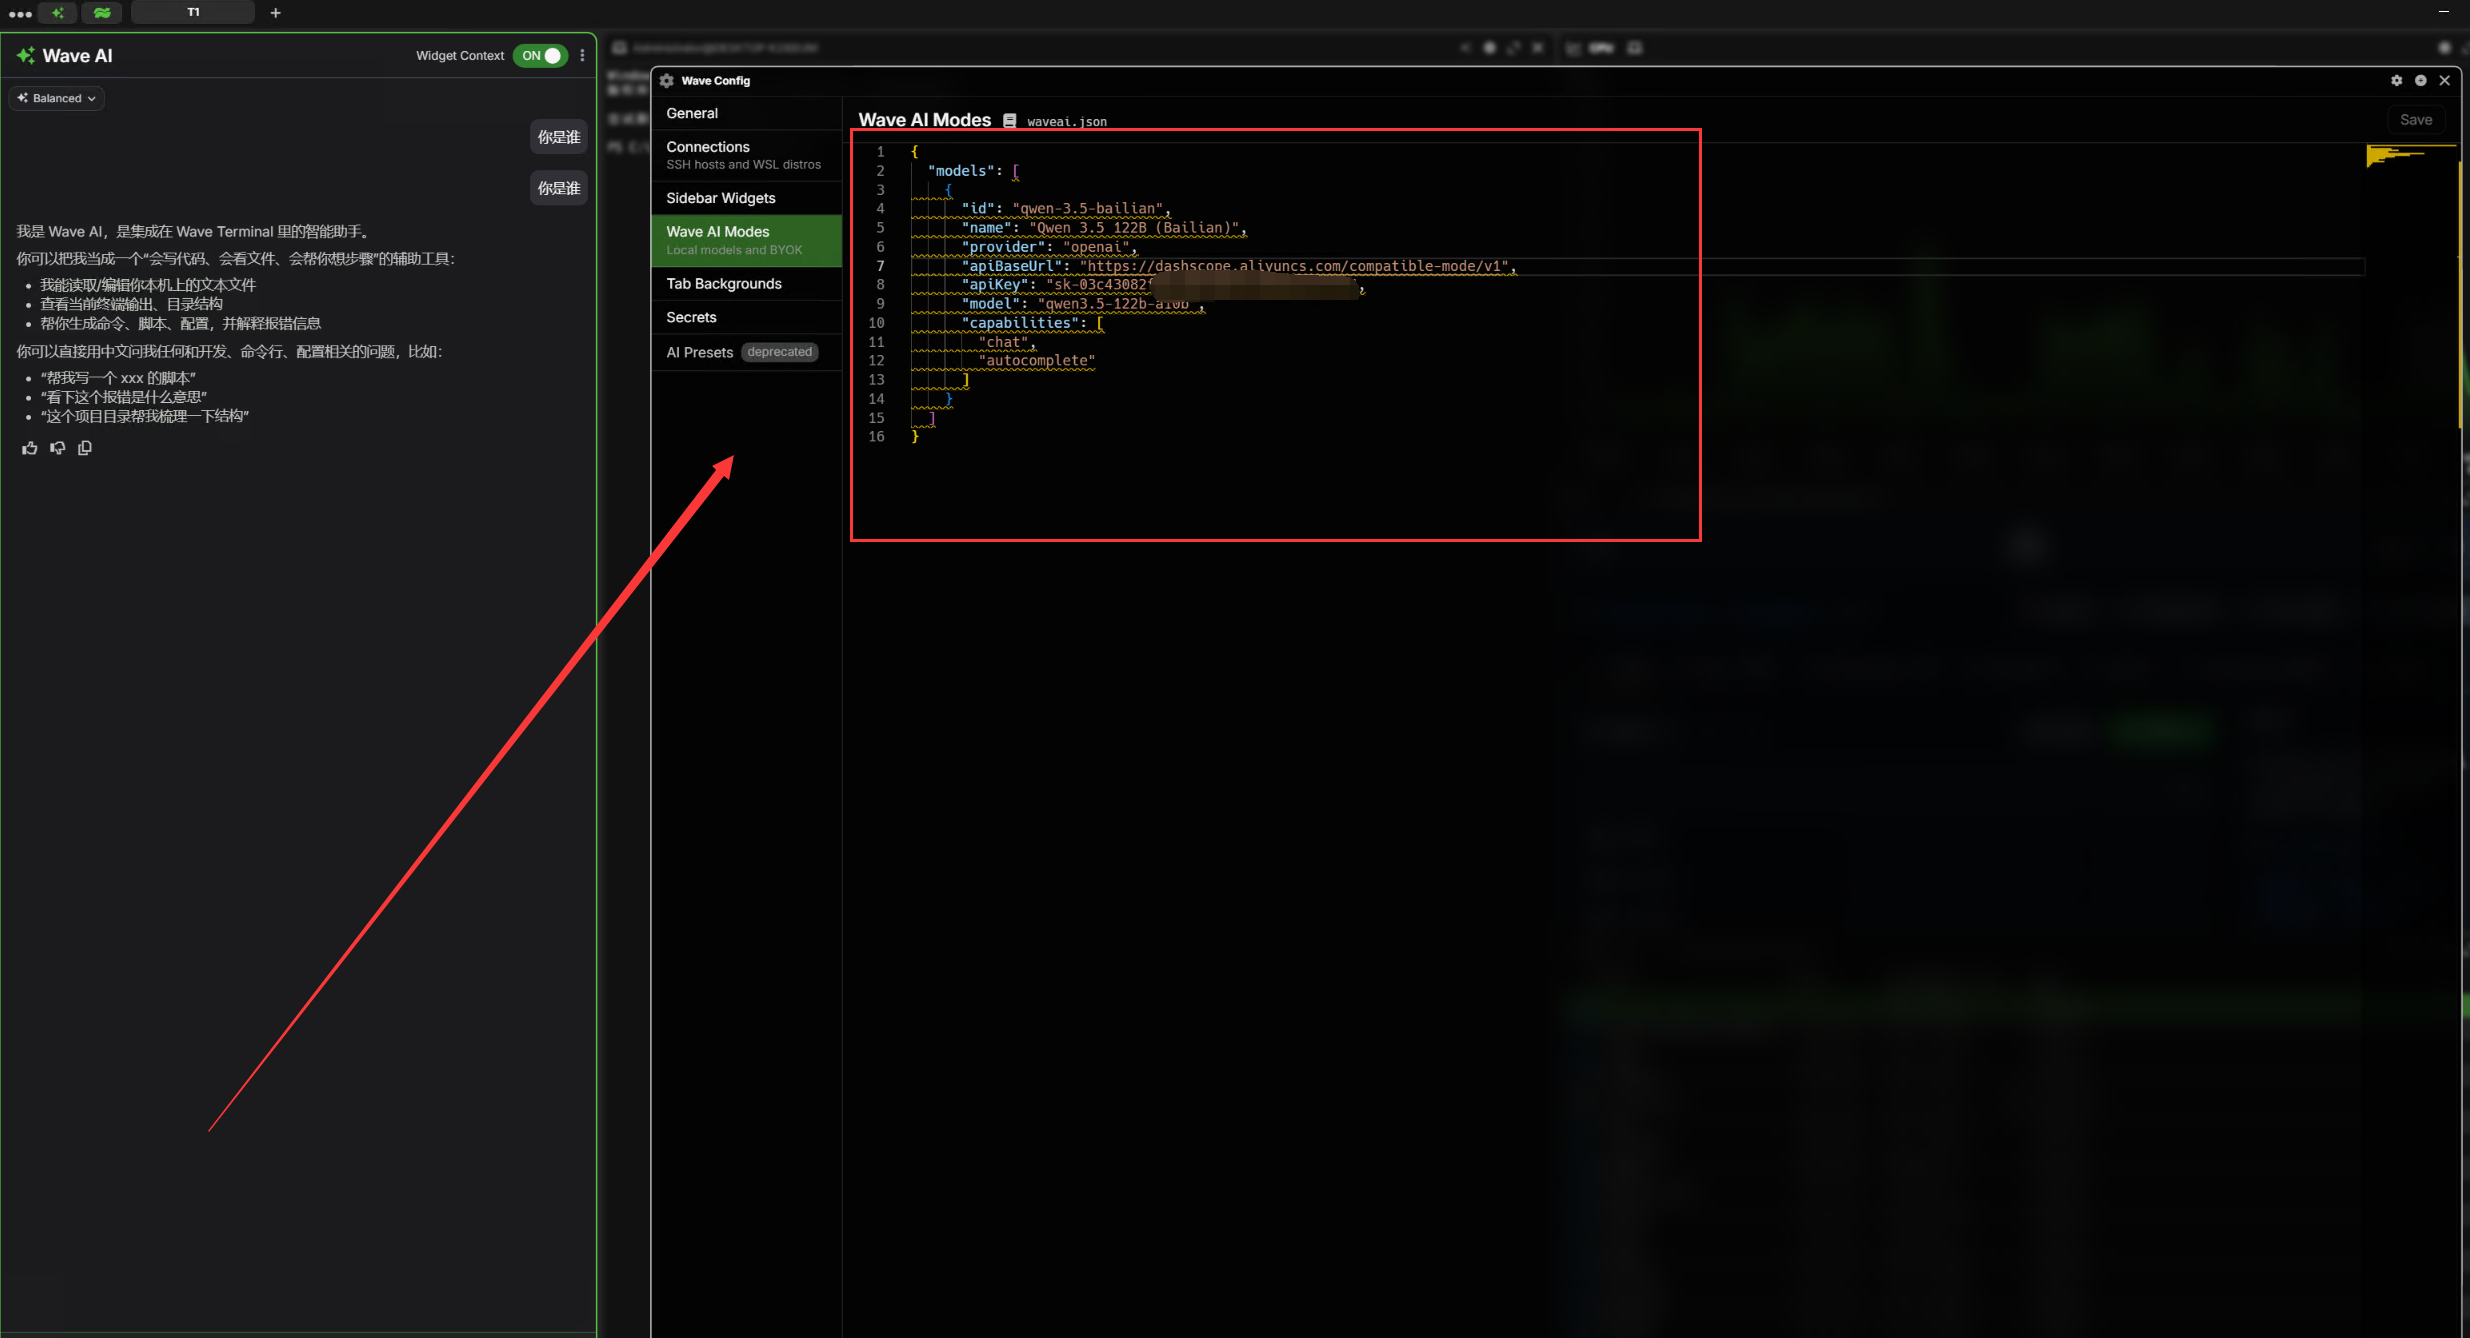Click the "apiKey" line in the editor

1162,285
